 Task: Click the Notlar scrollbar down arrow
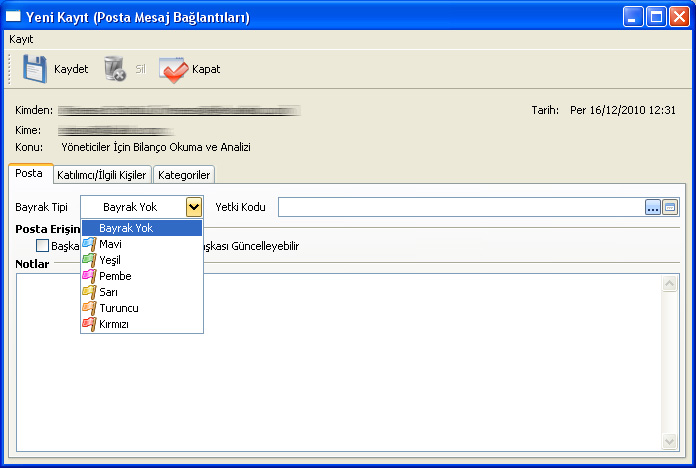pyautogui.click(x=670, y=441)
